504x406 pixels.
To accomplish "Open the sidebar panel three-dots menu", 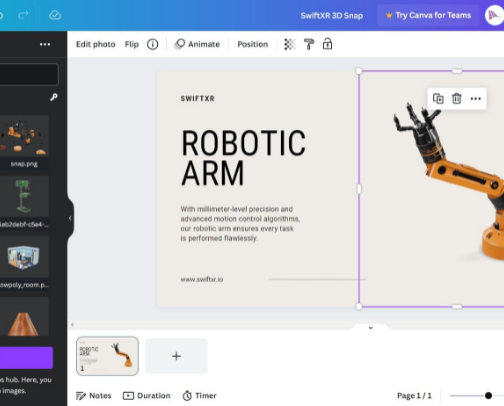I will tap(45, 44).
